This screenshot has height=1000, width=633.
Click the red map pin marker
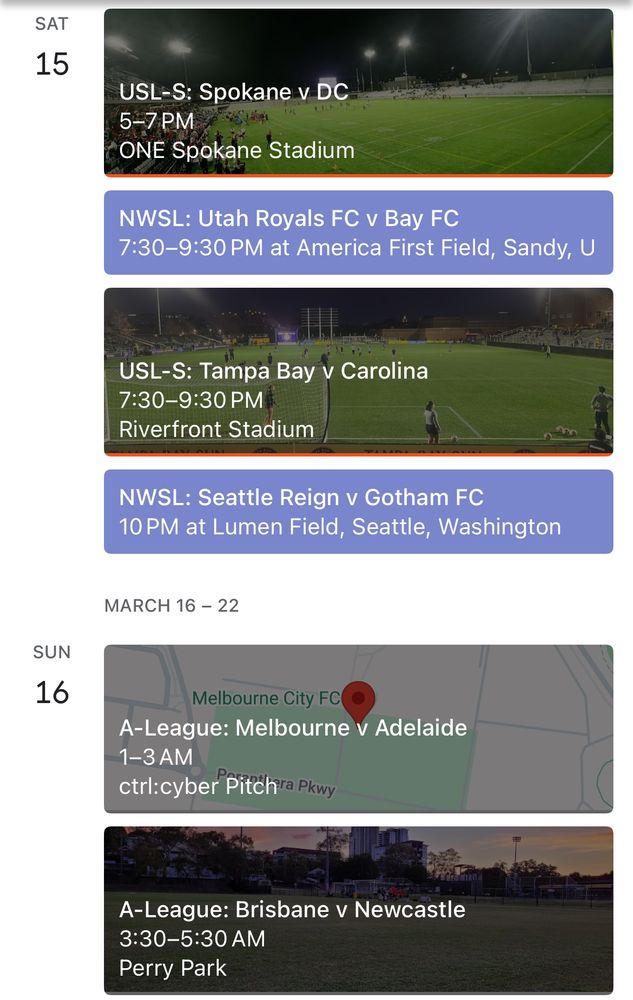click(358, 698)
